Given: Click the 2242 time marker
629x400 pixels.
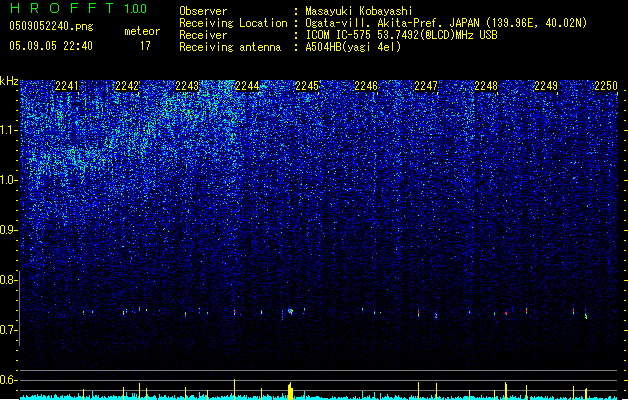Looking at the screenshot, I should 127,86.
